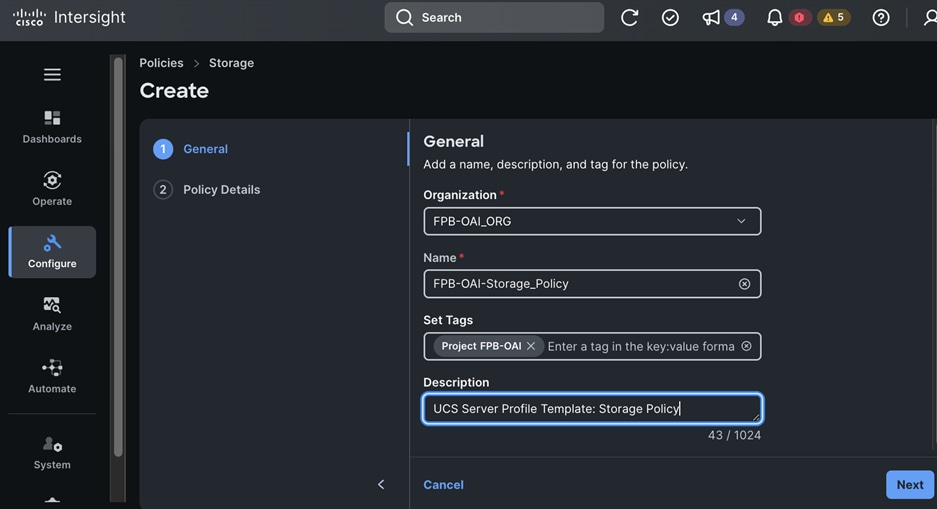Click the Search box
Screen dimensions: 937x509
(x=494, y=17)
